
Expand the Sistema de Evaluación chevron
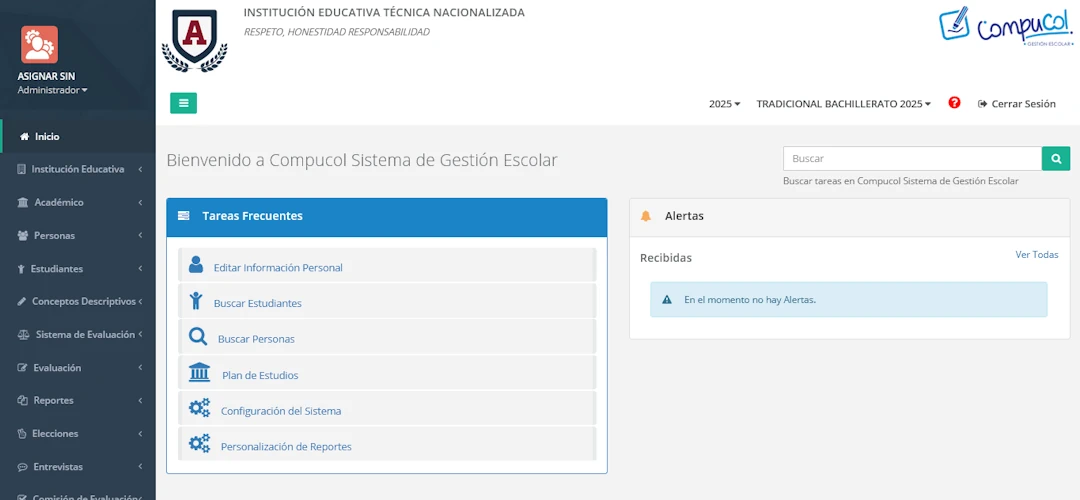pyautogui.click(x=140, y=335)
